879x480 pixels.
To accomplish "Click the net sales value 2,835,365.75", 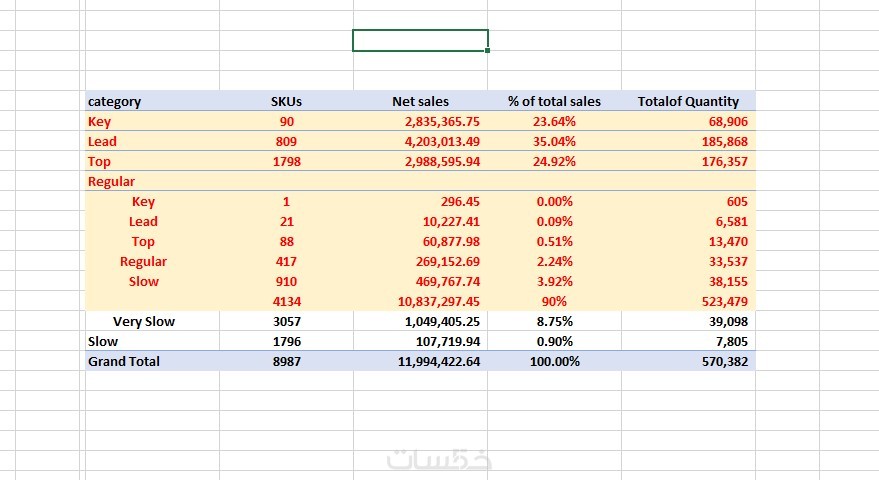I will [439, 121].
